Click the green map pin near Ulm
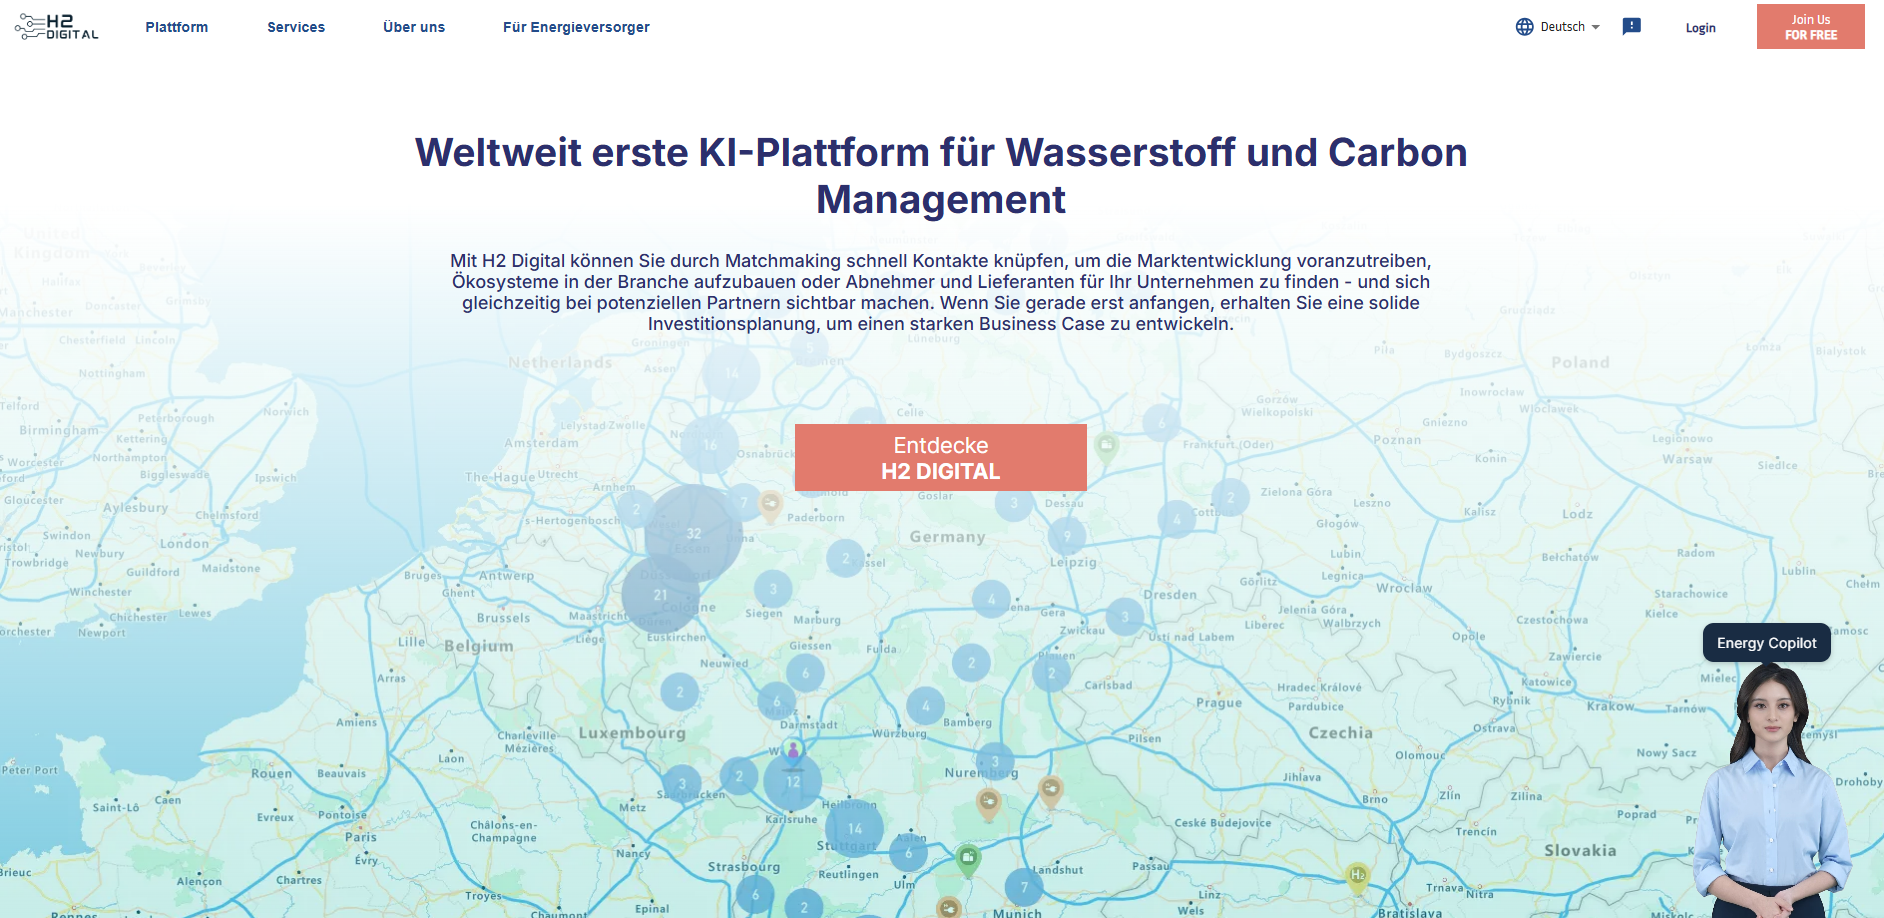 point(968,857)
